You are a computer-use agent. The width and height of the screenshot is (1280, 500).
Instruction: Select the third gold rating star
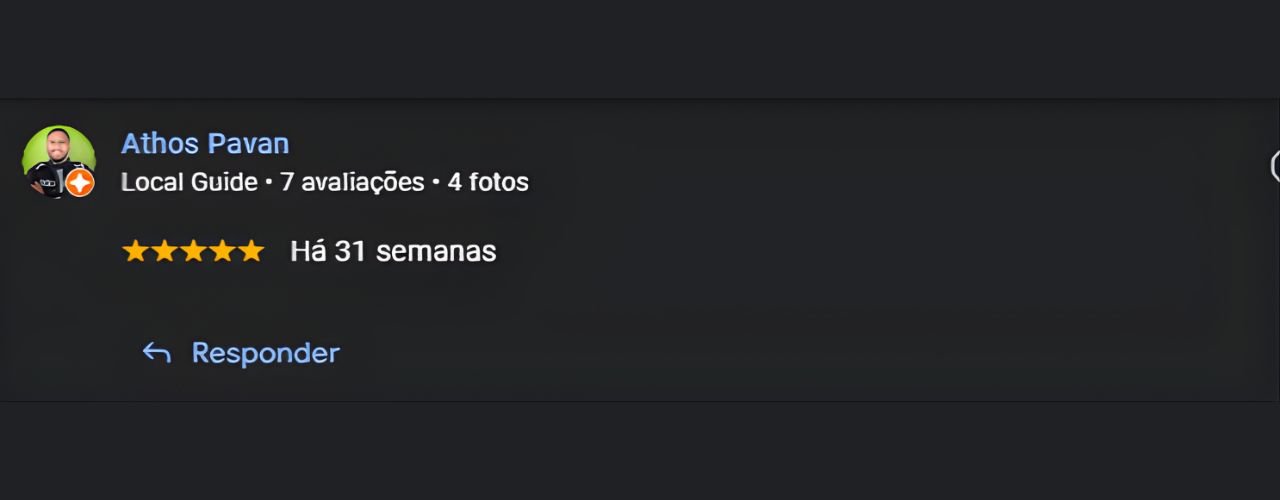193,251
